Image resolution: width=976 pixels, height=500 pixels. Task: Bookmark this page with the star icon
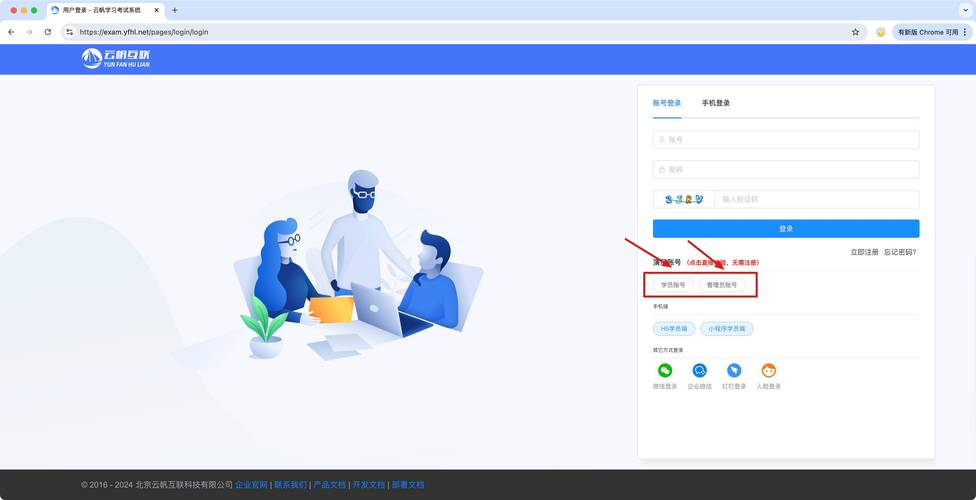click(x=855, y=32)
